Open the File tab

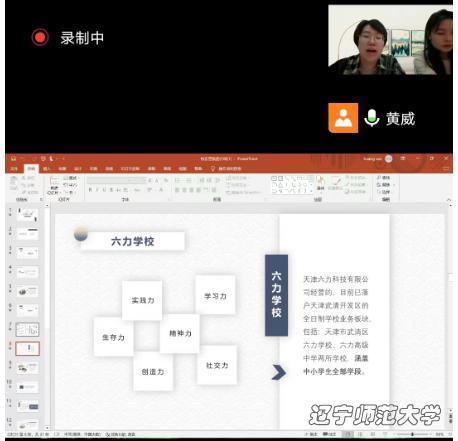14,169
